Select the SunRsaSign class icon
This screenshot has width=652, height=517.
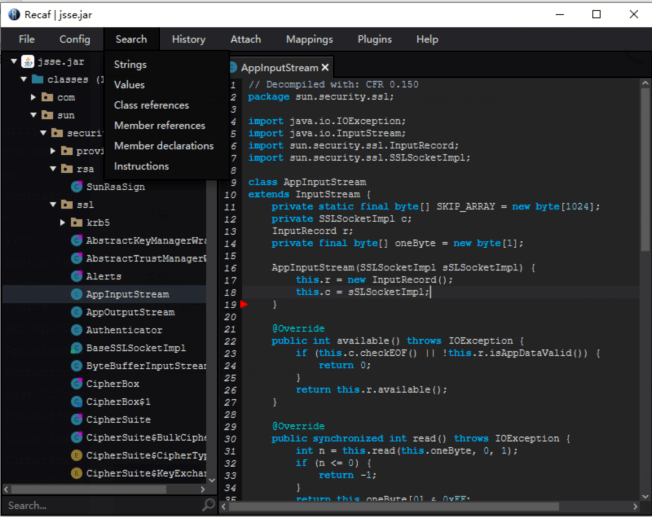(x=76, y=186)
